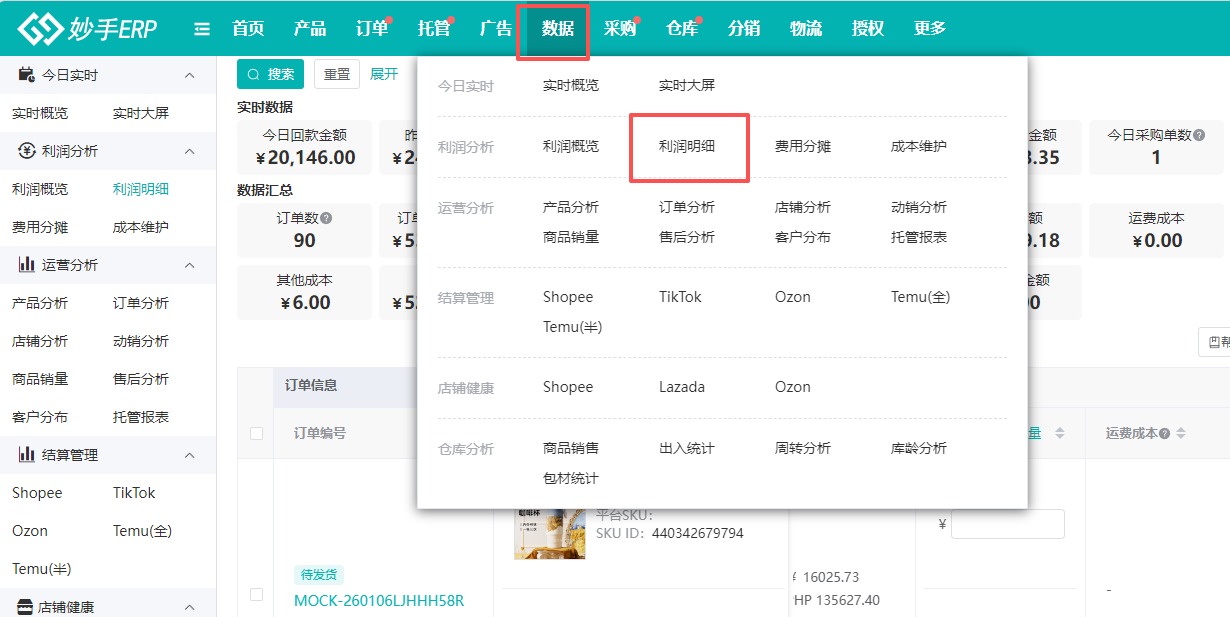Choose 包材统计 in the dropdown menu
Screen dimensions: 1230x617
[571, 479]
